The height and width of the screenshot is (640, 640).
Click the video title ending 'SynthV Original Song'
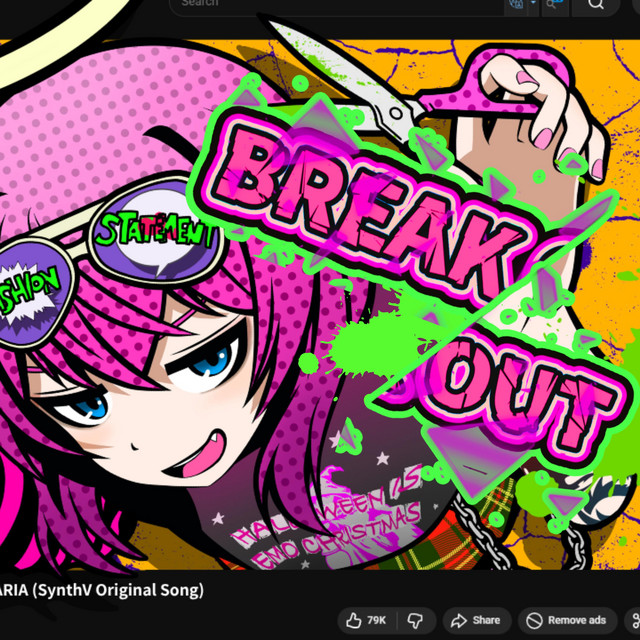[x=102, y=590]
